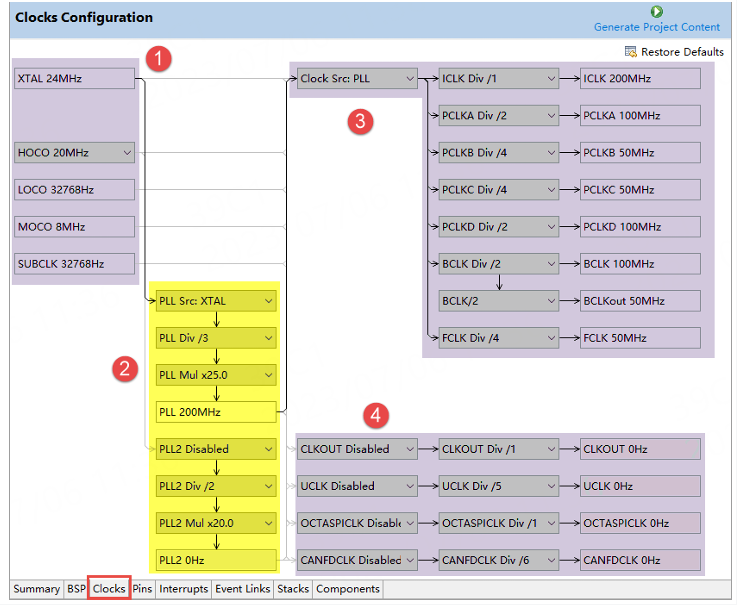
Task: Click the PCLKB 50MHz output box
Action: point(640,153)
